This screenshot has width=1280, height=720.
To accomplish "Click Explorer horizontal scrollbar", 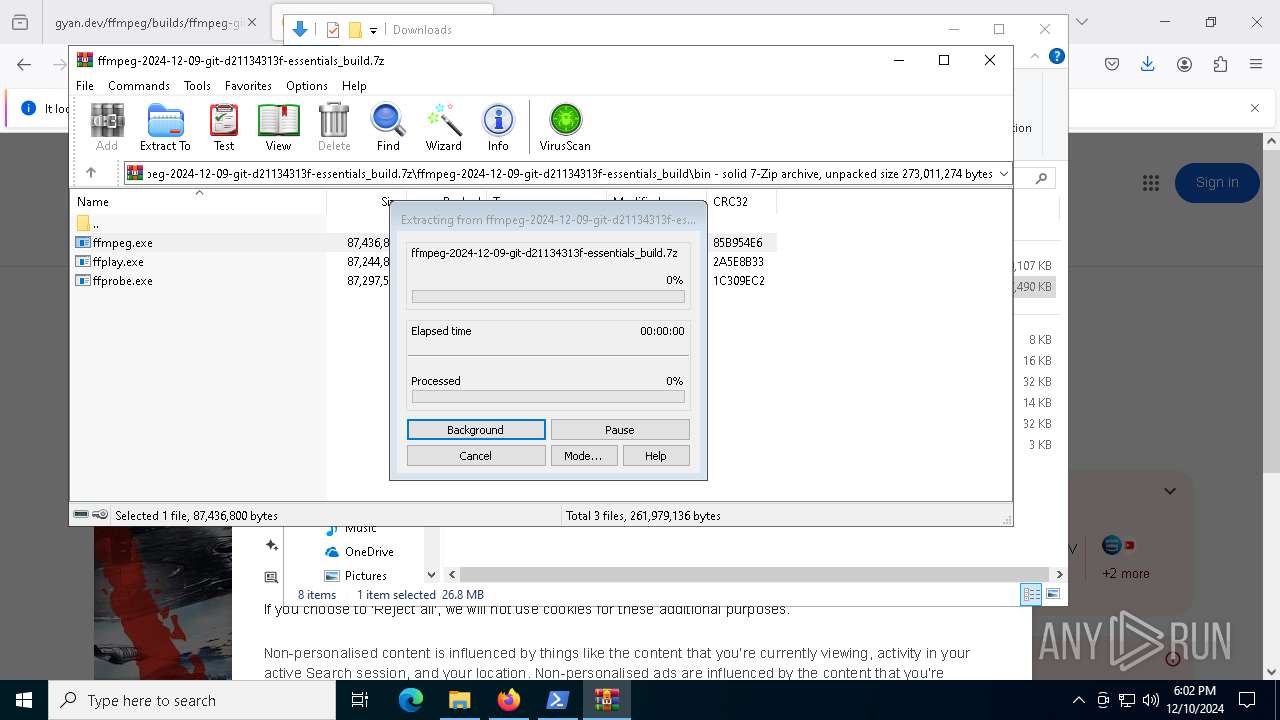I will (755, 574).
